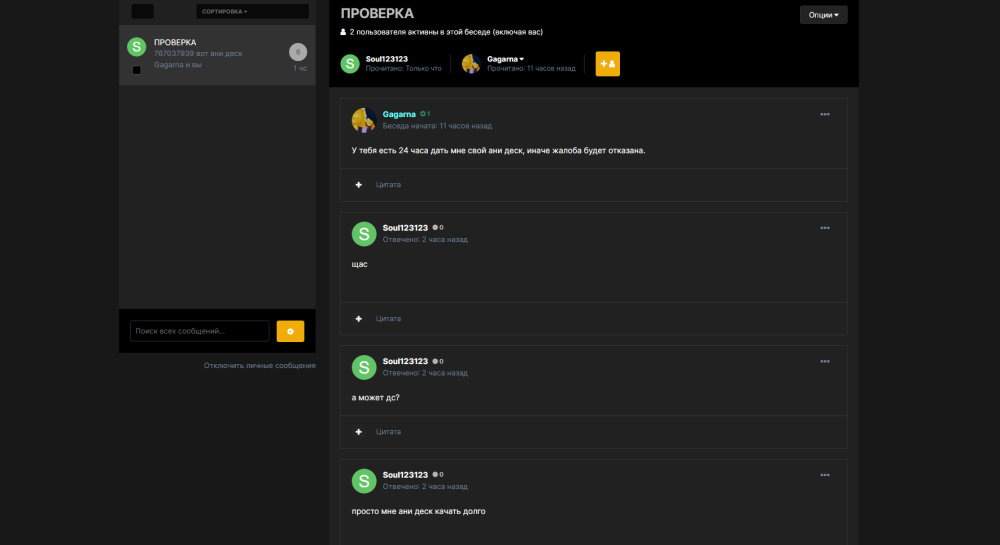Open options for "просто мне ани деск" message
The image size is (1000, 545).
tap(825, 475)
